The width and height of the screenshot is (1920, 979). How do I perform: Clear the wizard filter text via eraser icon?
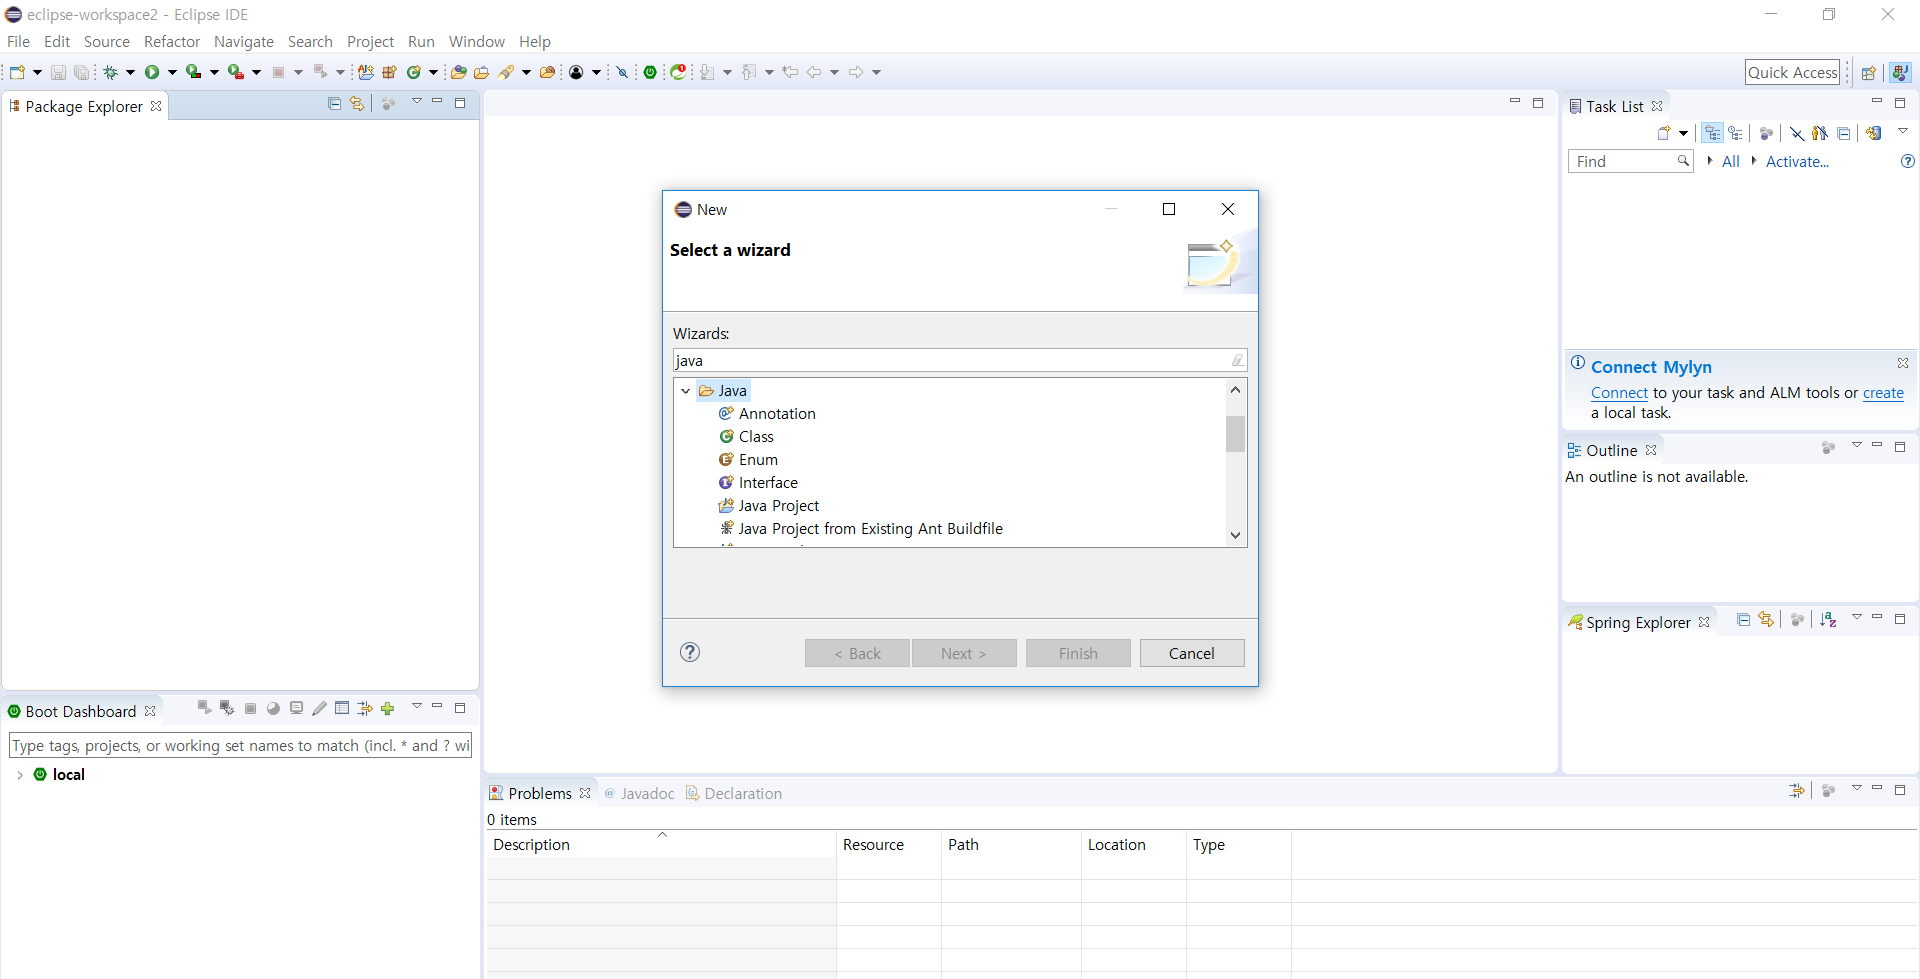[x=1237, y=360]
